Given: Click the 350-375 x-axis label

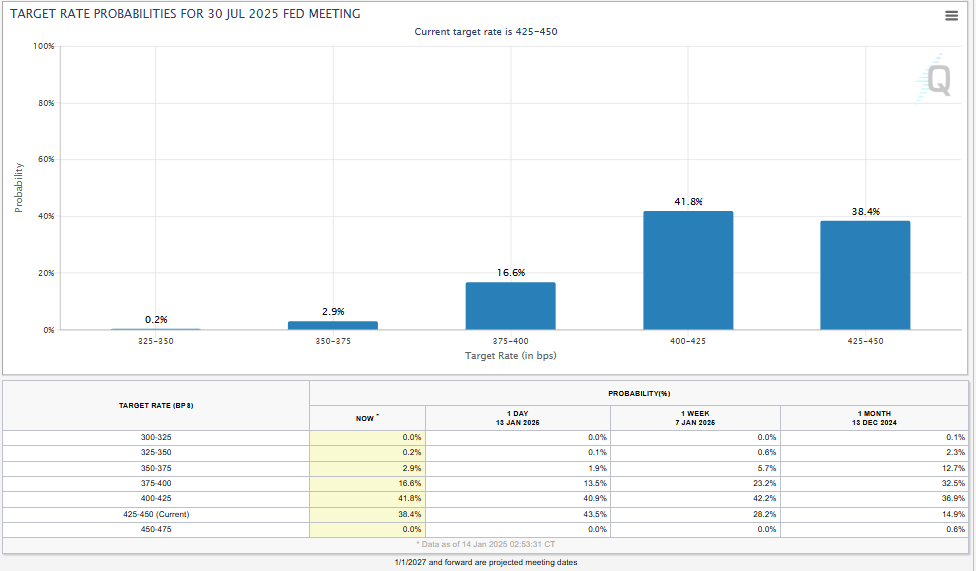Looking at the screenshot, I should coord(333,341).
